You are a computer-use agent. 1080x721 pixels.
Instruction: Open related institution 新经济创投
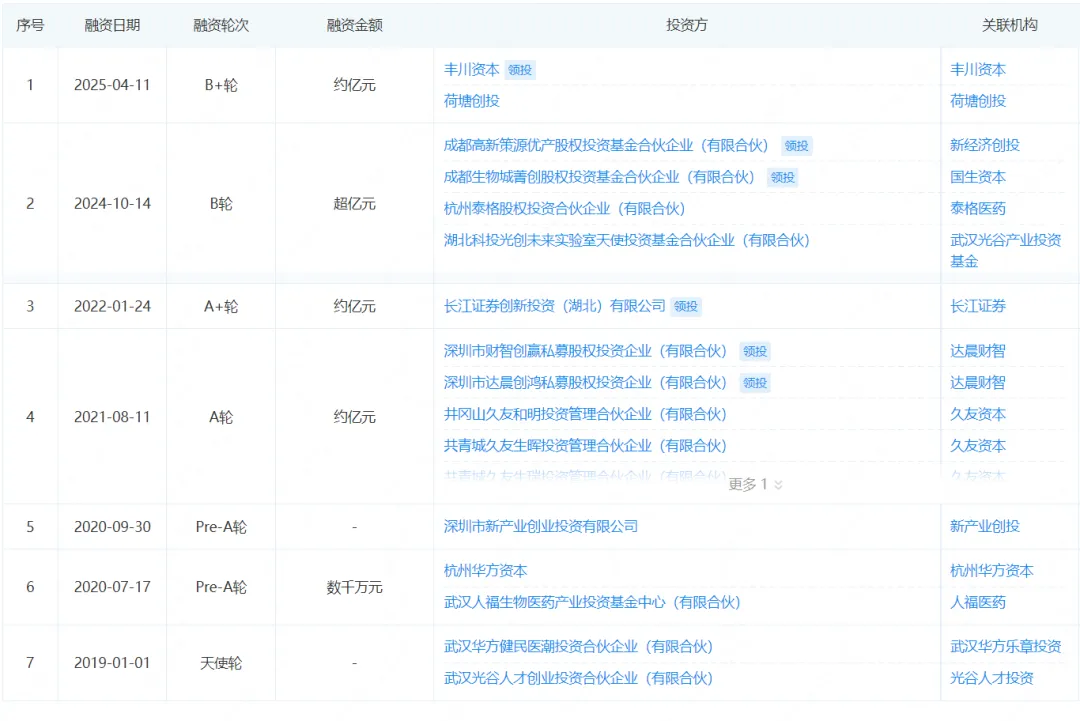click(984, 145)
